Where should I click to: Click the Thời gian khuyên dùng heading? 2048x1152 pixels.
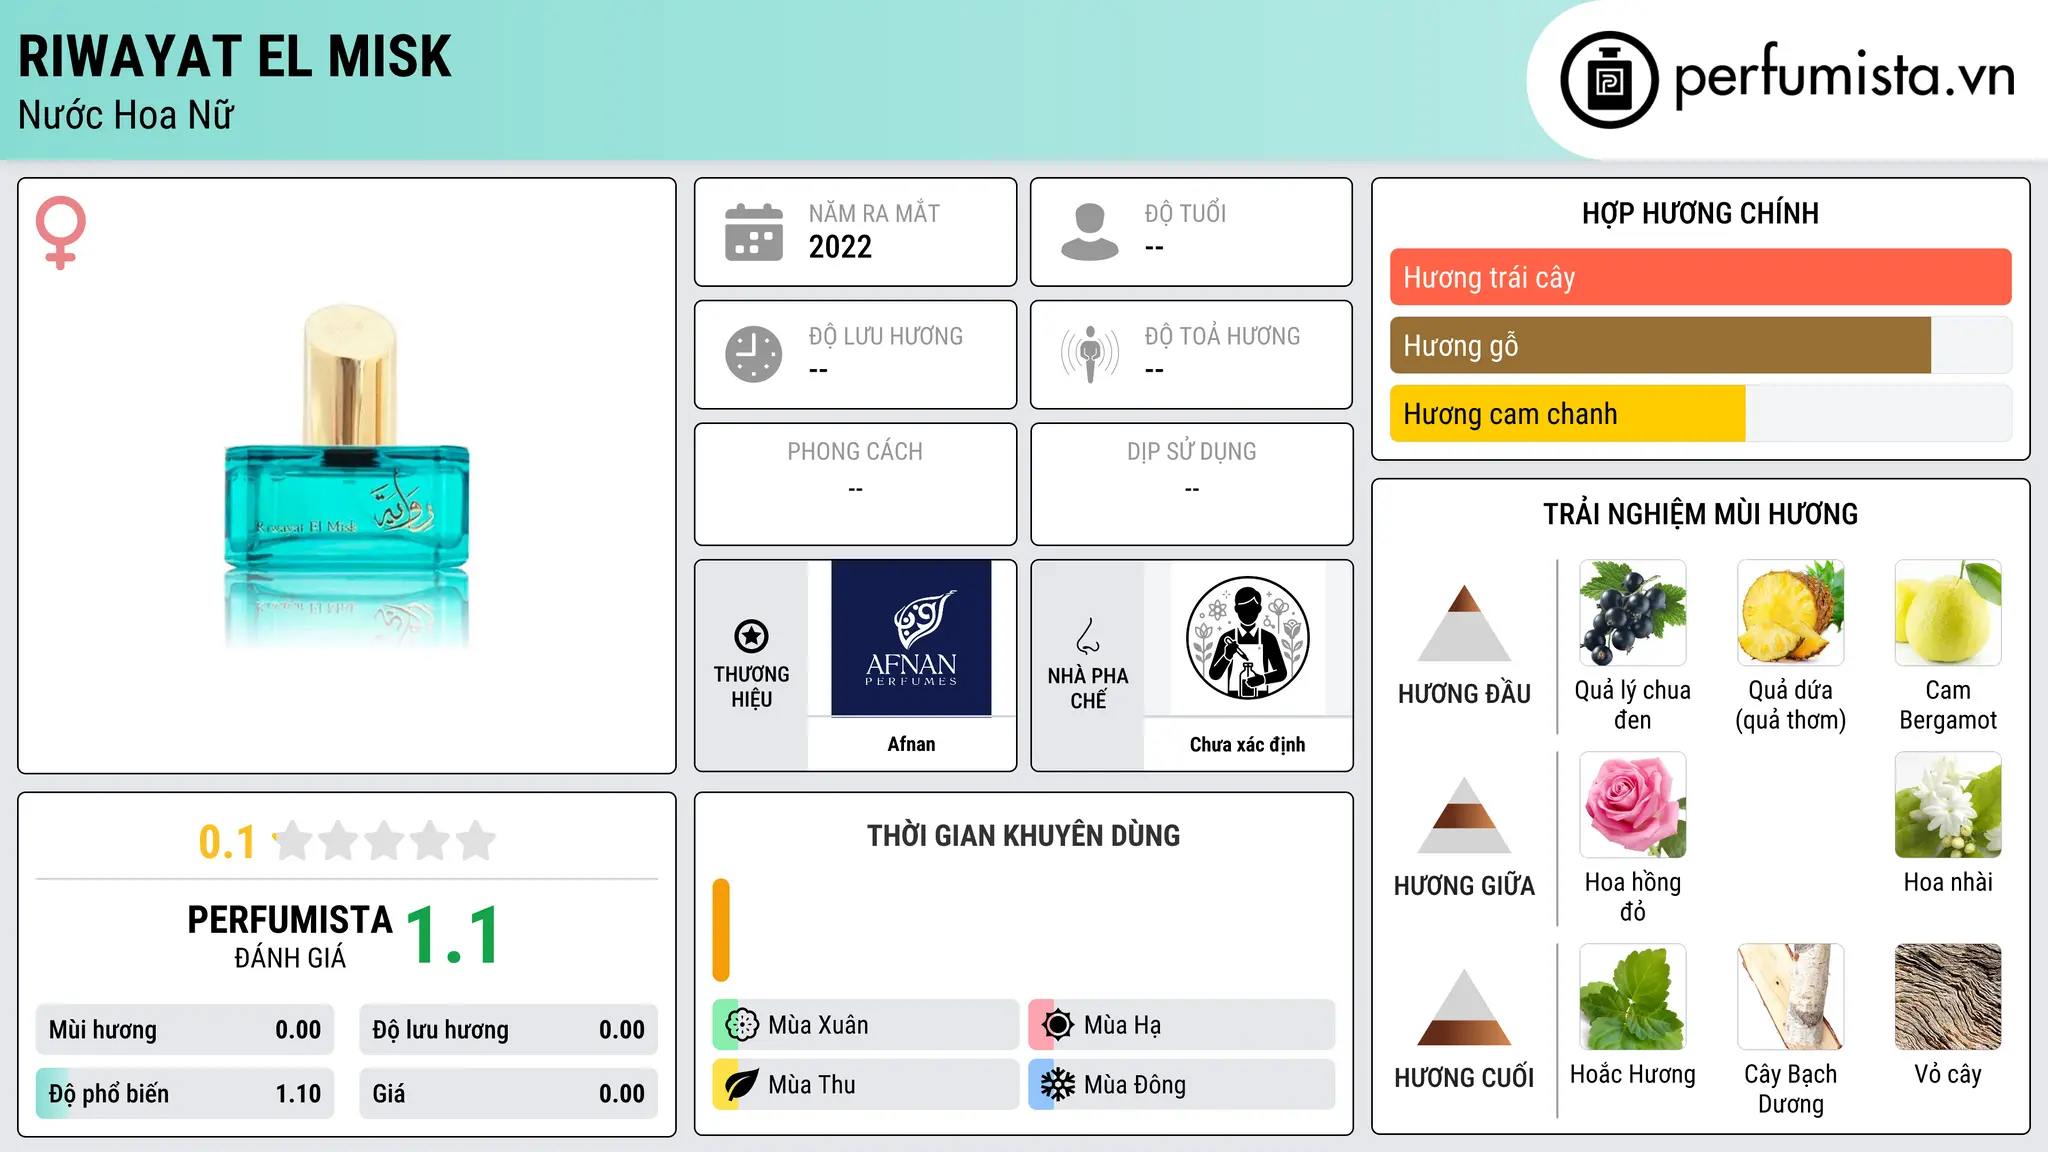(1023, 835)
